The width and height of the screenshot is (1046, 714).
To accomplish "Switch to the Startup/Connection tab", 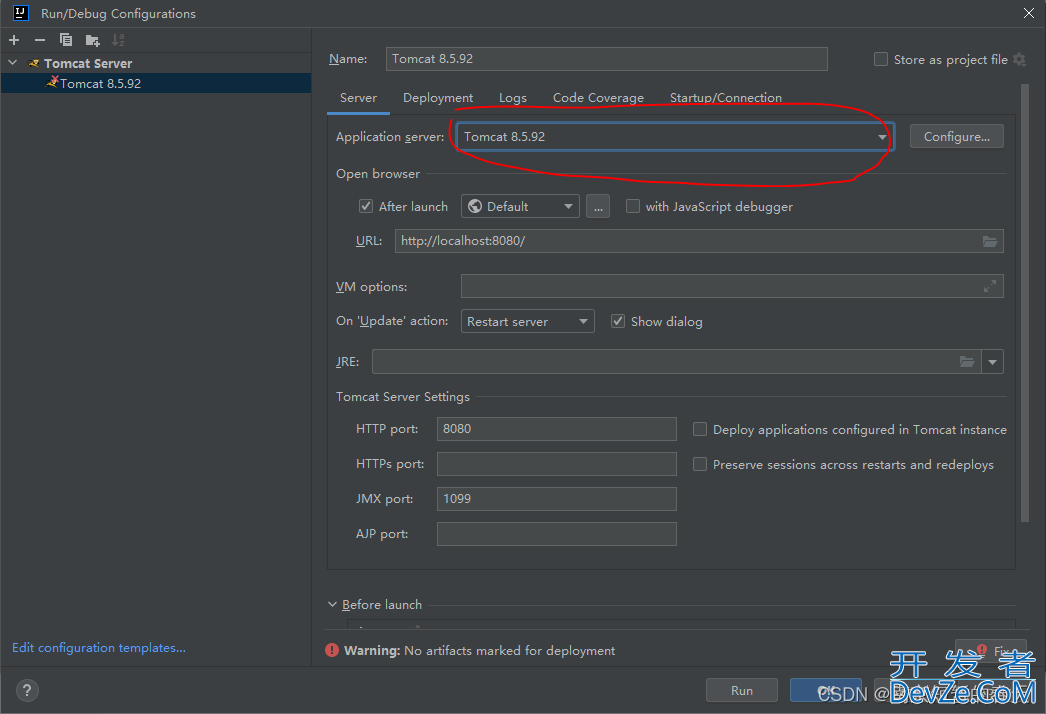I will (x=725, y=98).
